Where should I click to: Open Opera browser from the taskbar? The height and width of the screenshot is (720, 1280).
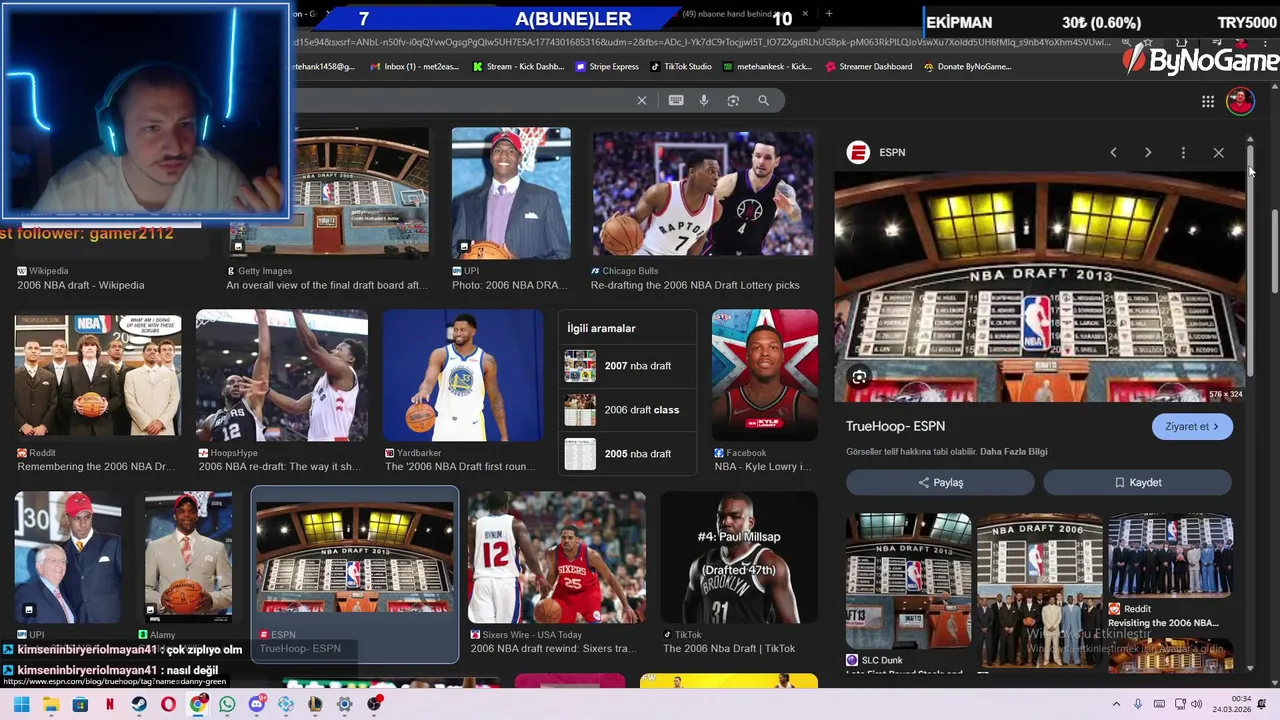(x=168, y=705)
